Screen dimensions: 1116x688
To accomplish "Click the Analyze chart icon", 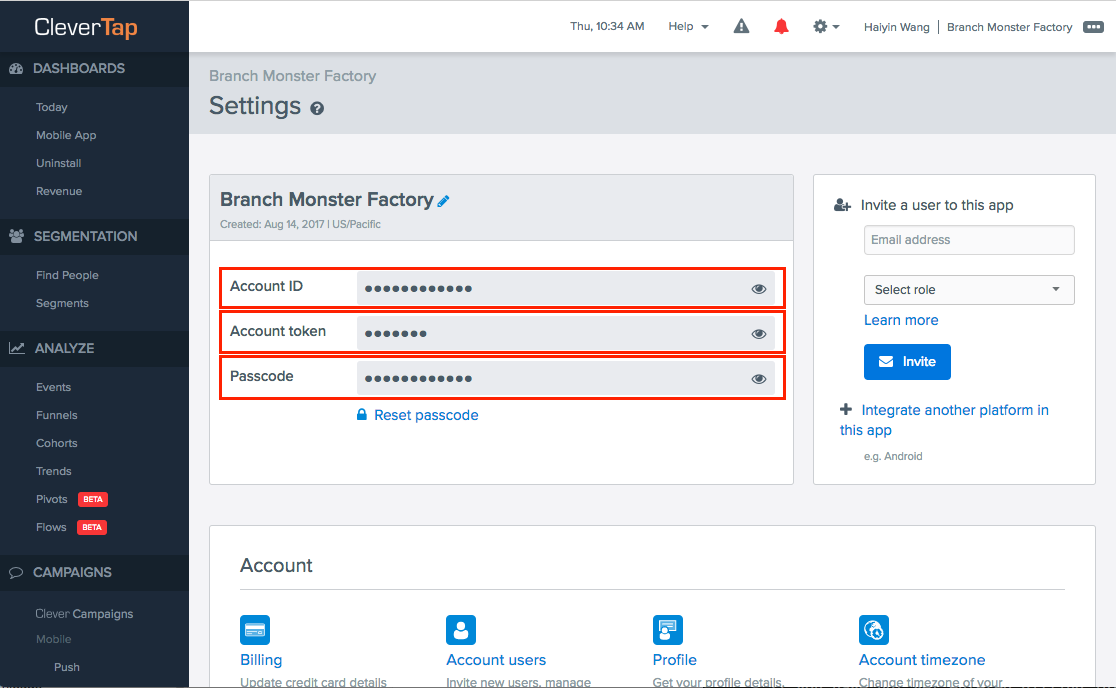I will 16,348.
